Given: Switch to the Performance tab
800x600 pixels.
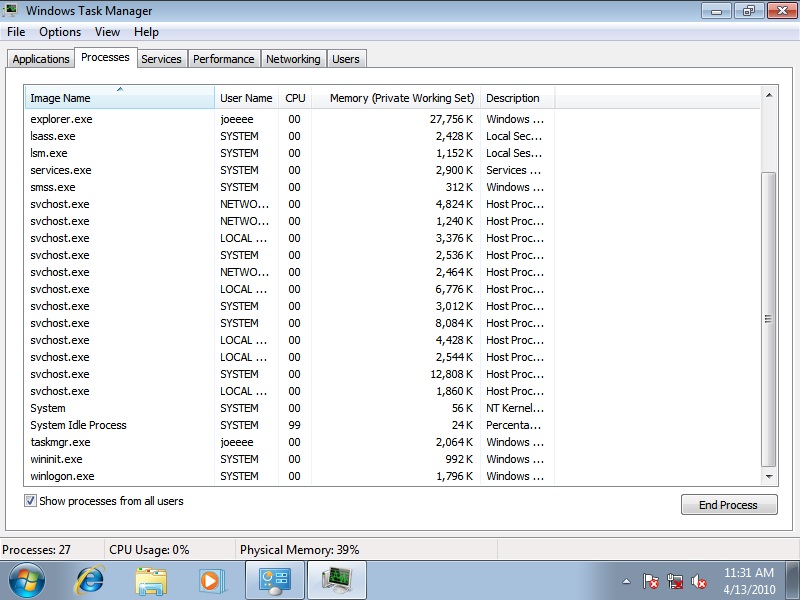Looking at the screenshot, I should (x=223, y=59).
